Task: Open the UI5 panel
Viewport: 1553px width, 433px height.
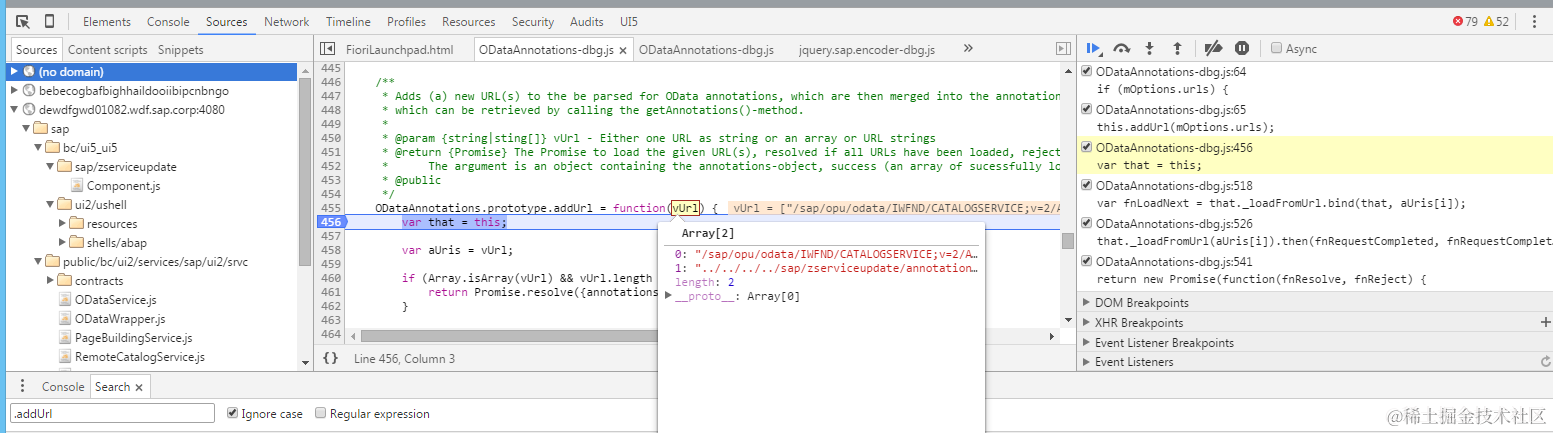Action: click(x=629, y=21)
